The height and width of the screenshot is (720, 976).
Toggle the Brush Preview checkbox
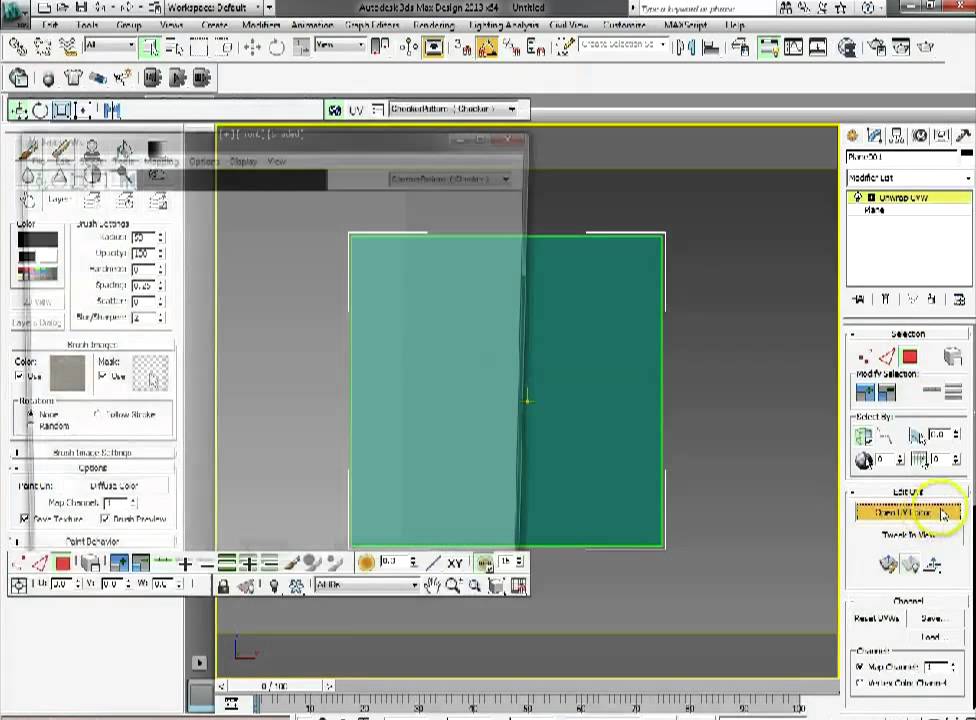(x=105, y=518)
